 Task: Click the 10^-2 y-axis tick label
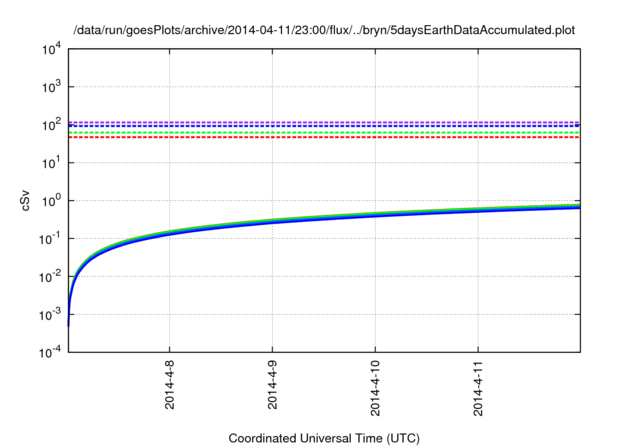click(x=51, y=277)
